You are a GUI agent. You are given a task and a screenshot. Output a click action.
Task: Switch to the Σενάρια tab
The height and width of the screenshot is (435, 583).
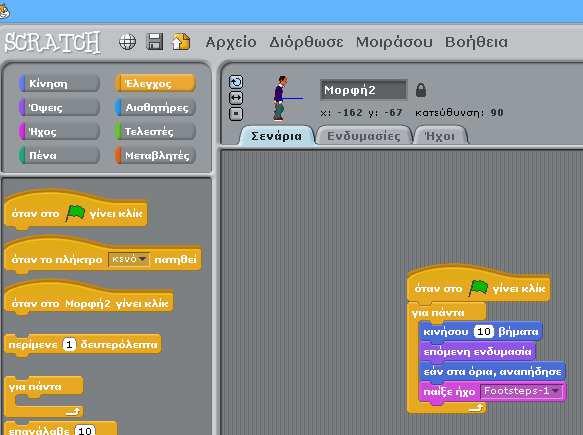point(276,136)
